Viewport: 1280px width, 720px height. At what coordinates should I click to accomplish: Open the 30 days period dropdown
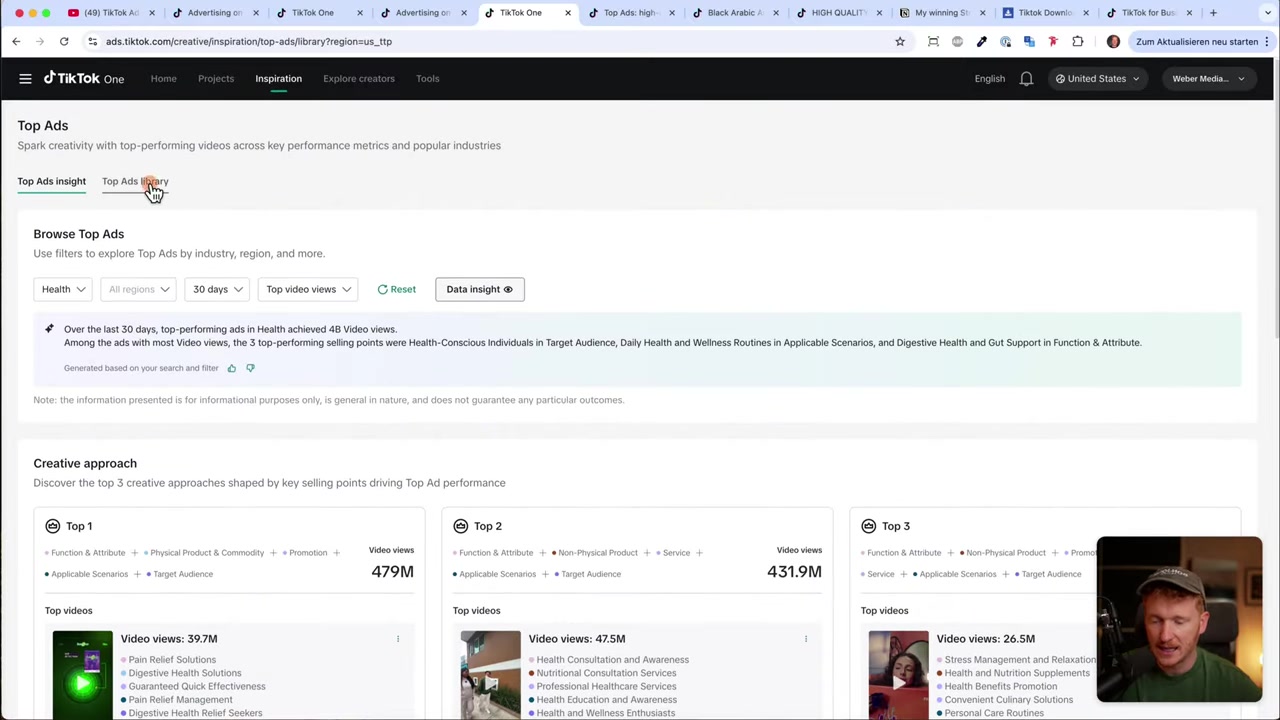click(x=217, y=289)
